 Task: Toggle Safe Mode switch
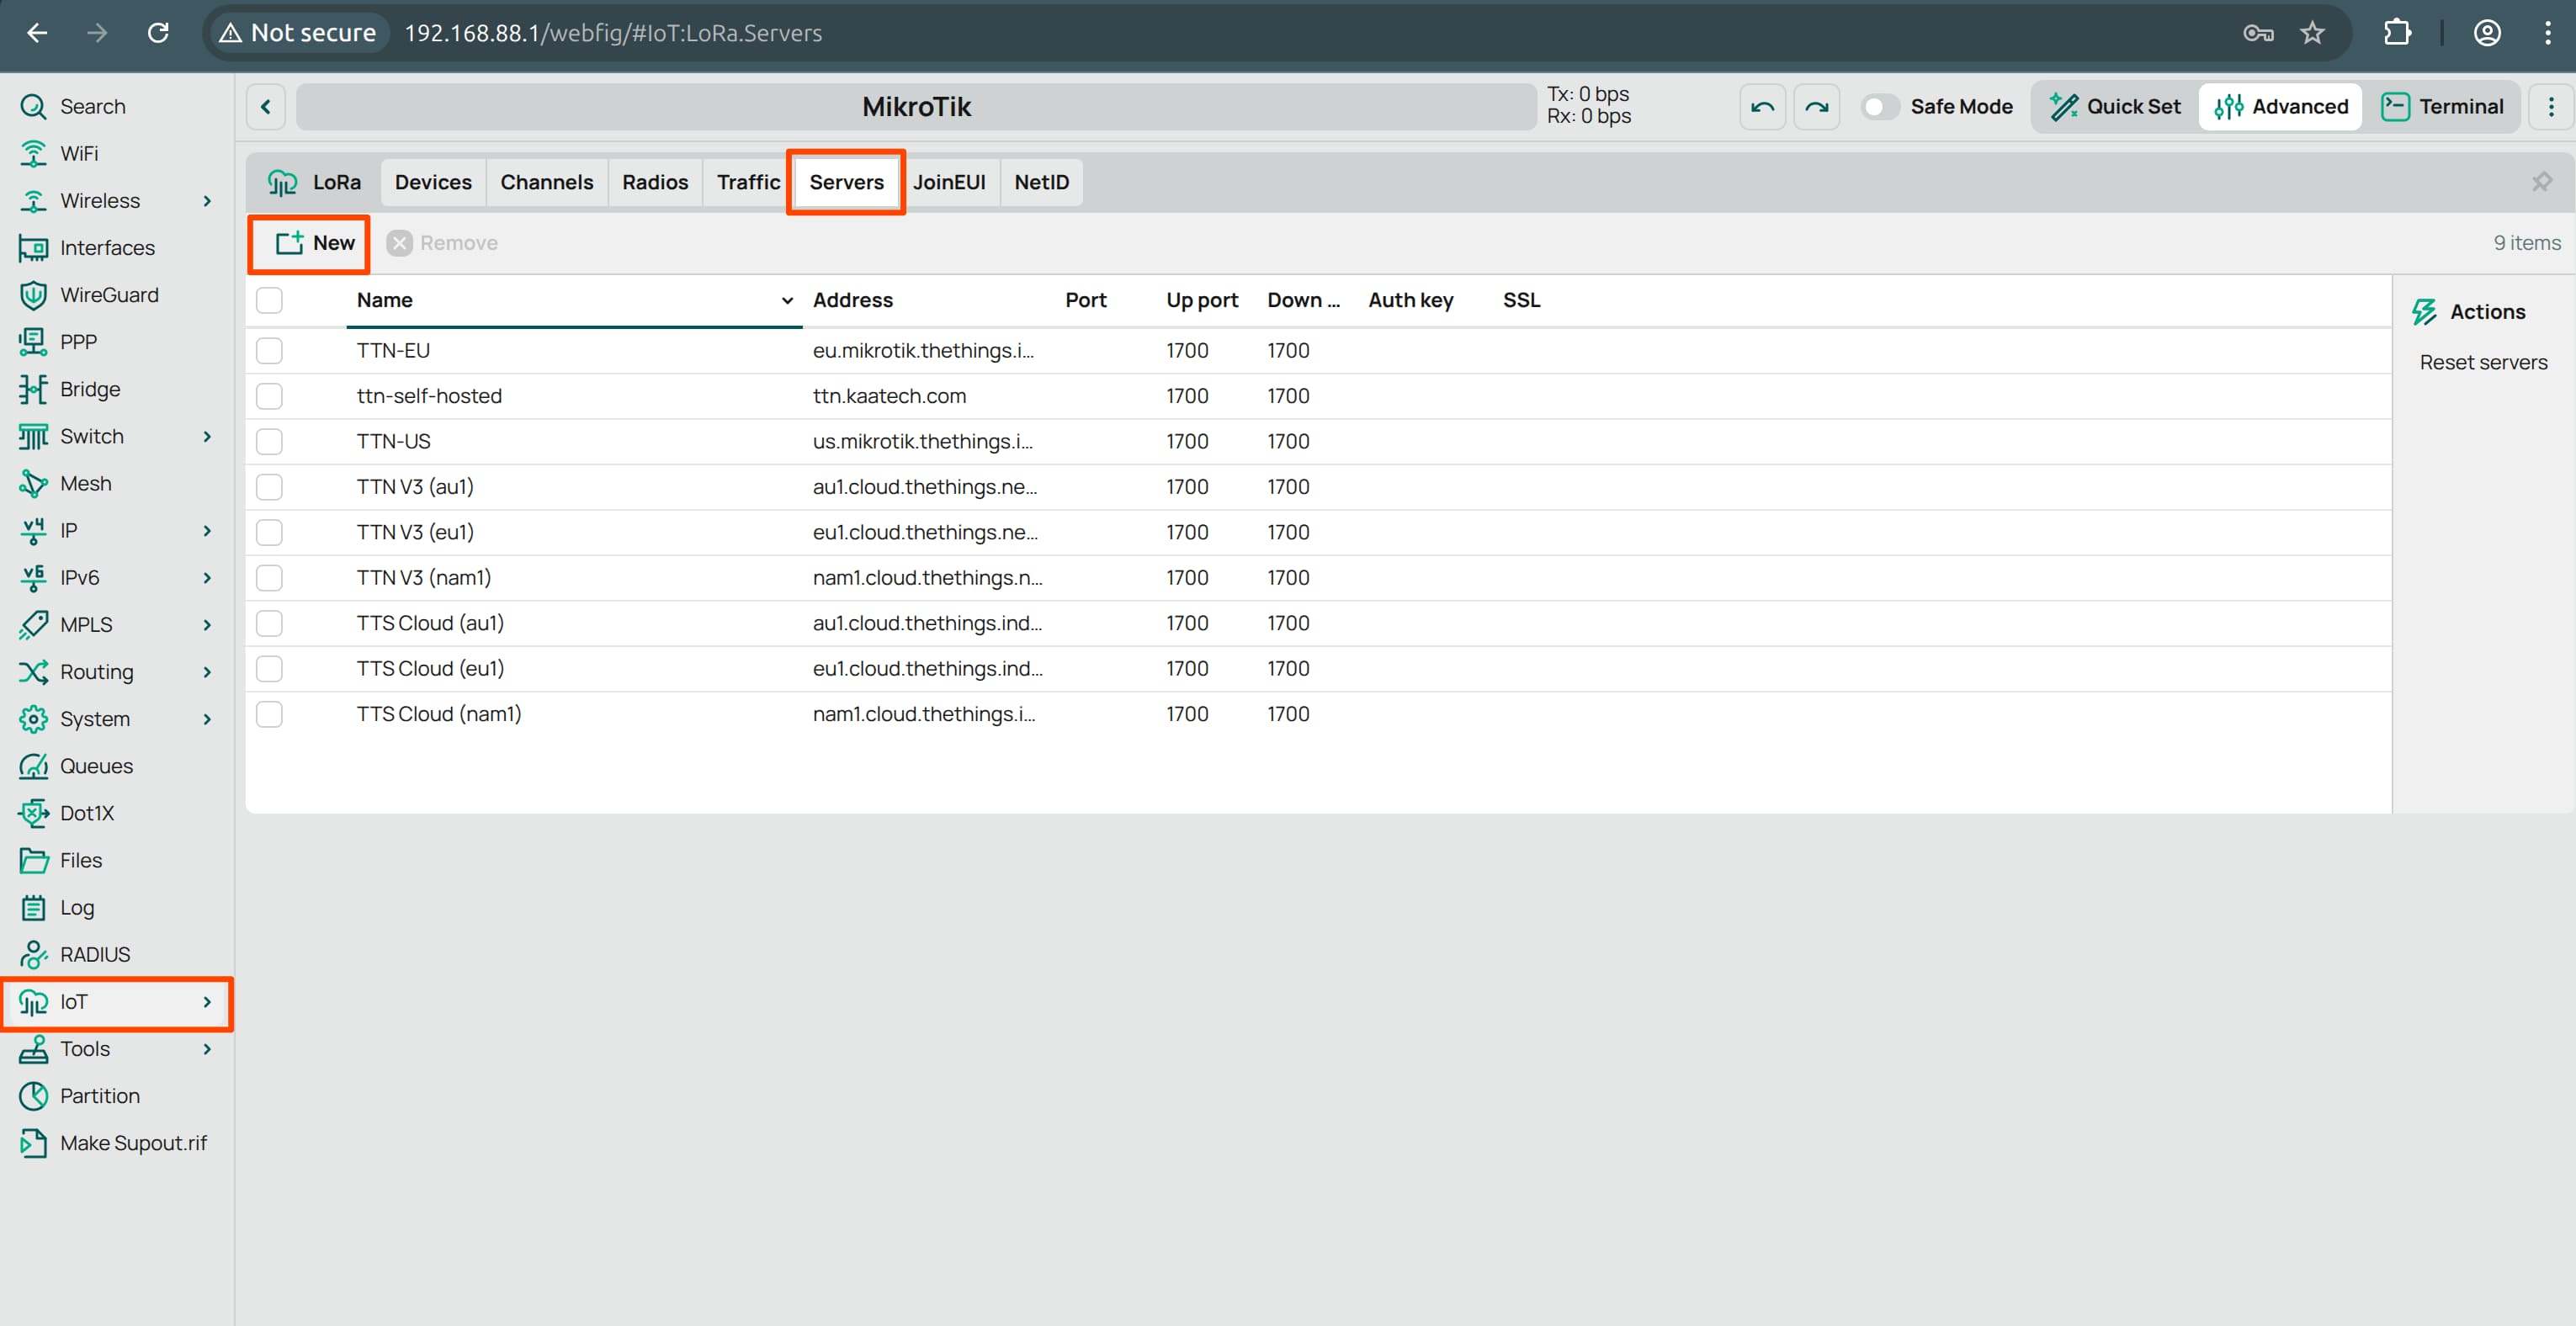click(x=1879, y=106)
